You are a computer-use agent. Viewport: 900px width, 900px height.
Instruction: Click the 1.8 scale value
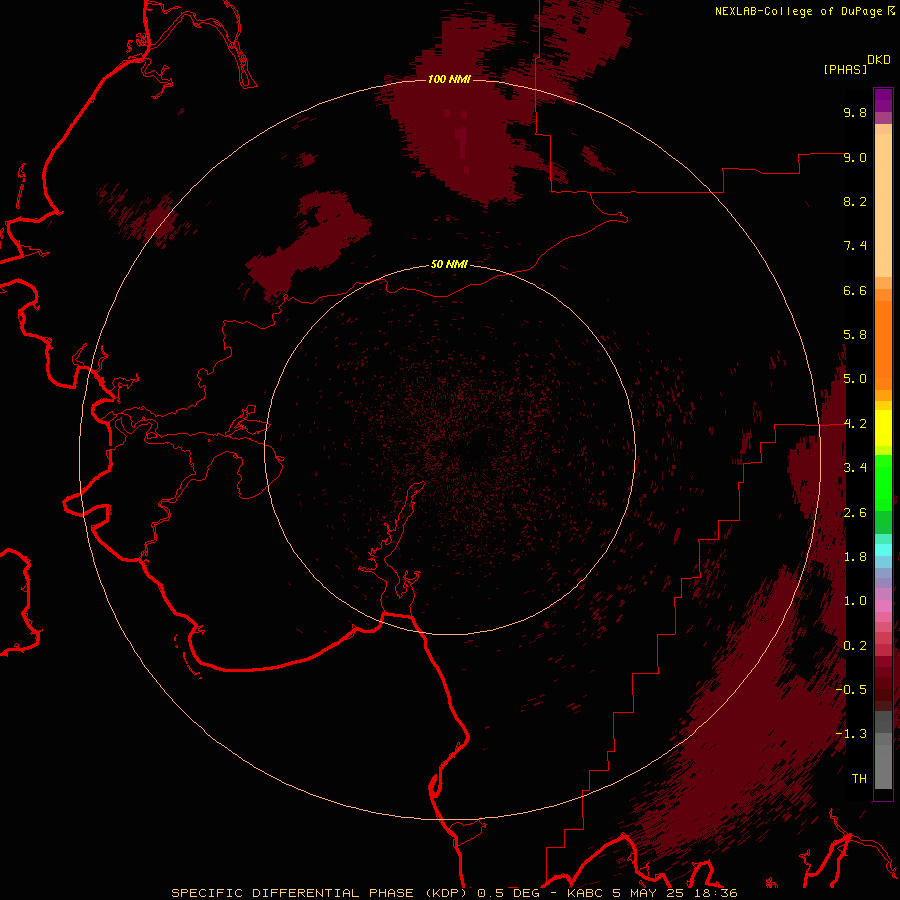click(x=855, y=557)
